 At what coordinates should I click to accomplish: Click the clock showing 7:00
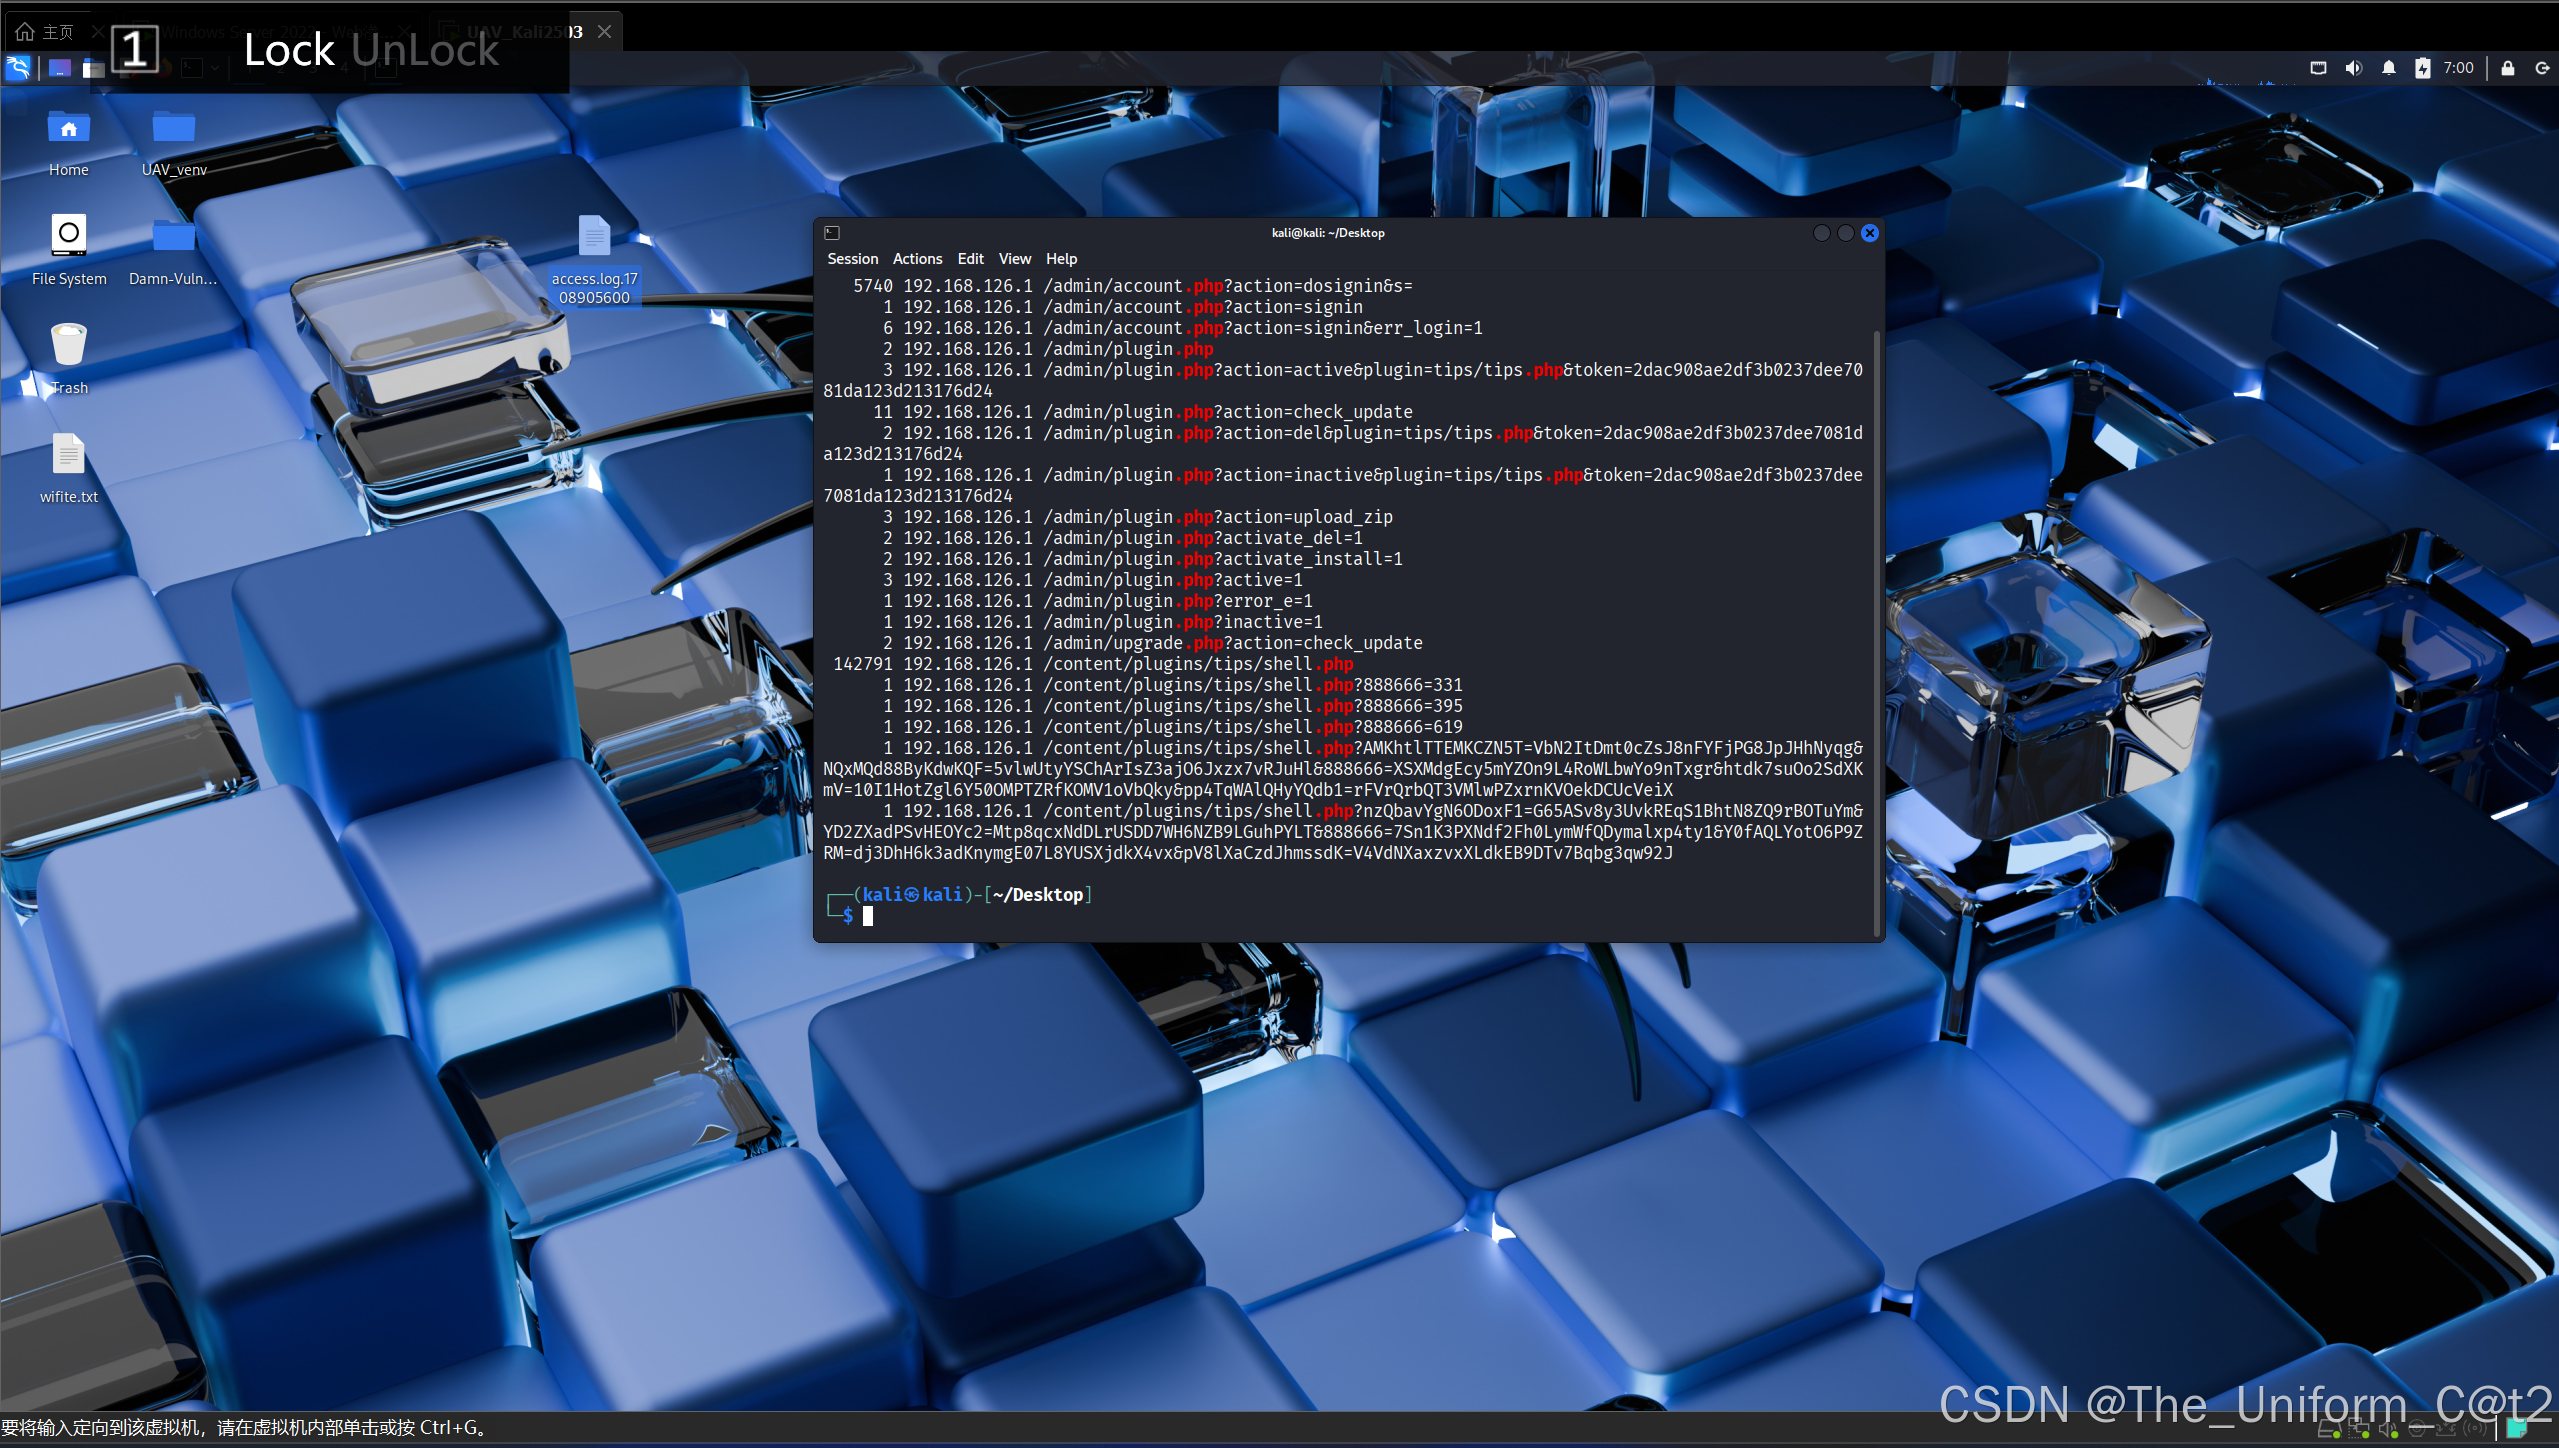2458,68
